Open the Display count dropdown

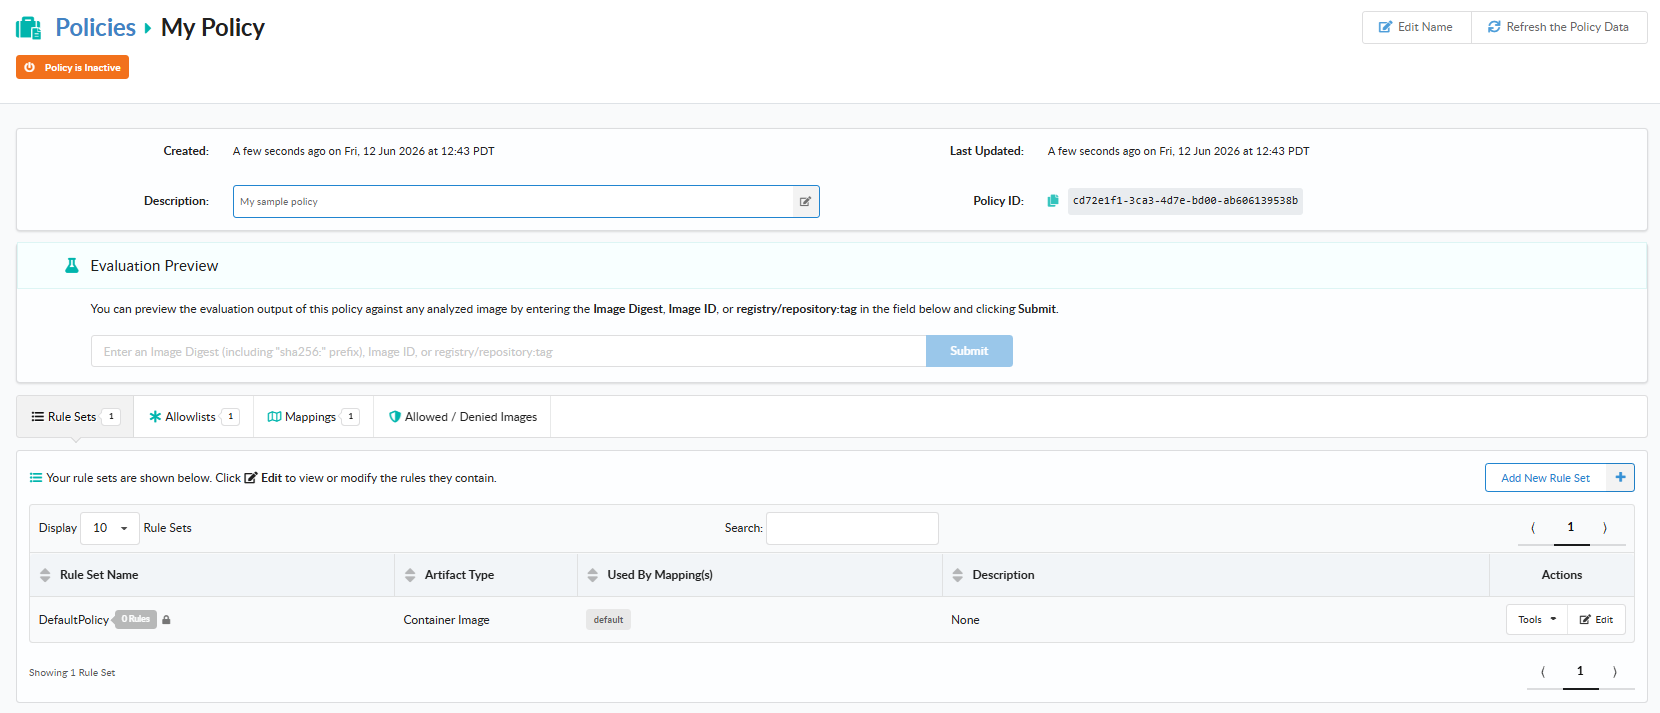[x=110, y=528]
